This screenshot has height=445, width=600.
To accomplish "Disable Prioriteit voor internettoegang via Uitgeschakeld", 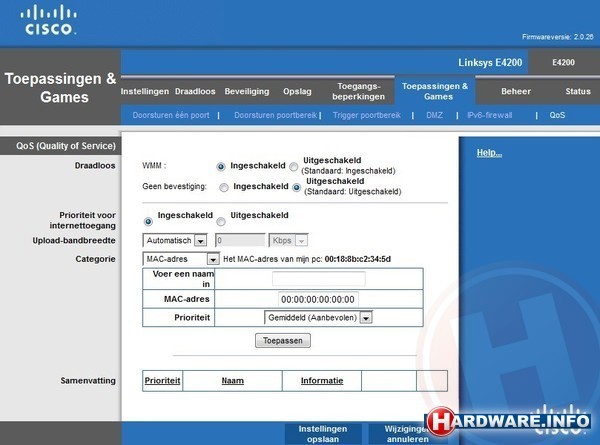I will tap(221, 222).
